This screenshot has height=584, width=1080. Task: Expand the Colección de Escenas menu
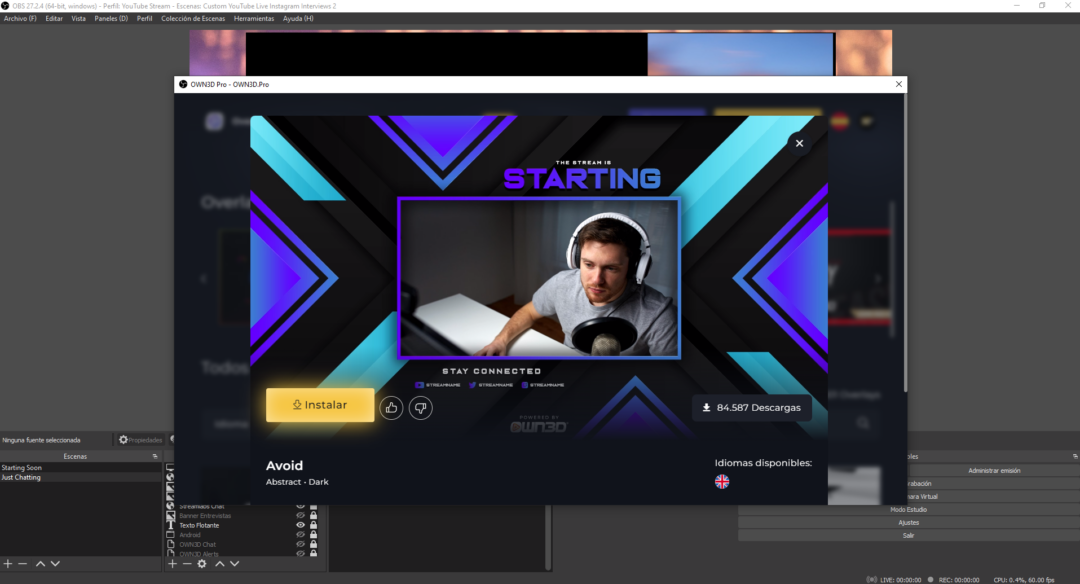pyautogui.click(x=194, y=19)
